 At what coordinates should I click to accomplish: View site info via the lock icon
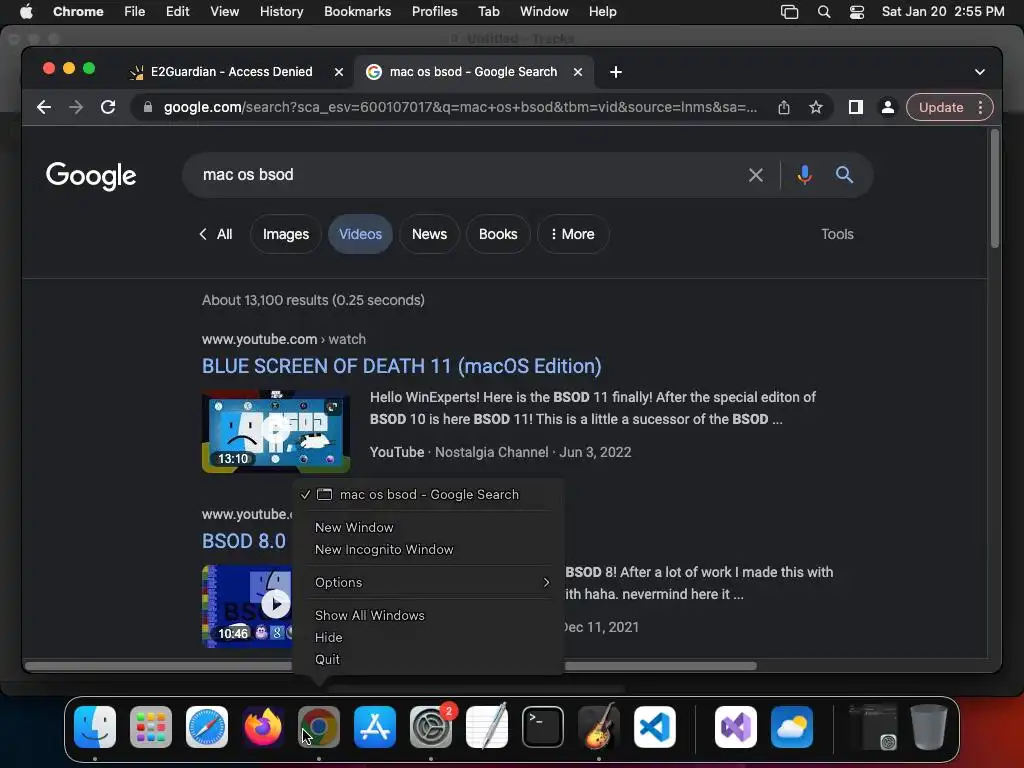coord(148,107)
